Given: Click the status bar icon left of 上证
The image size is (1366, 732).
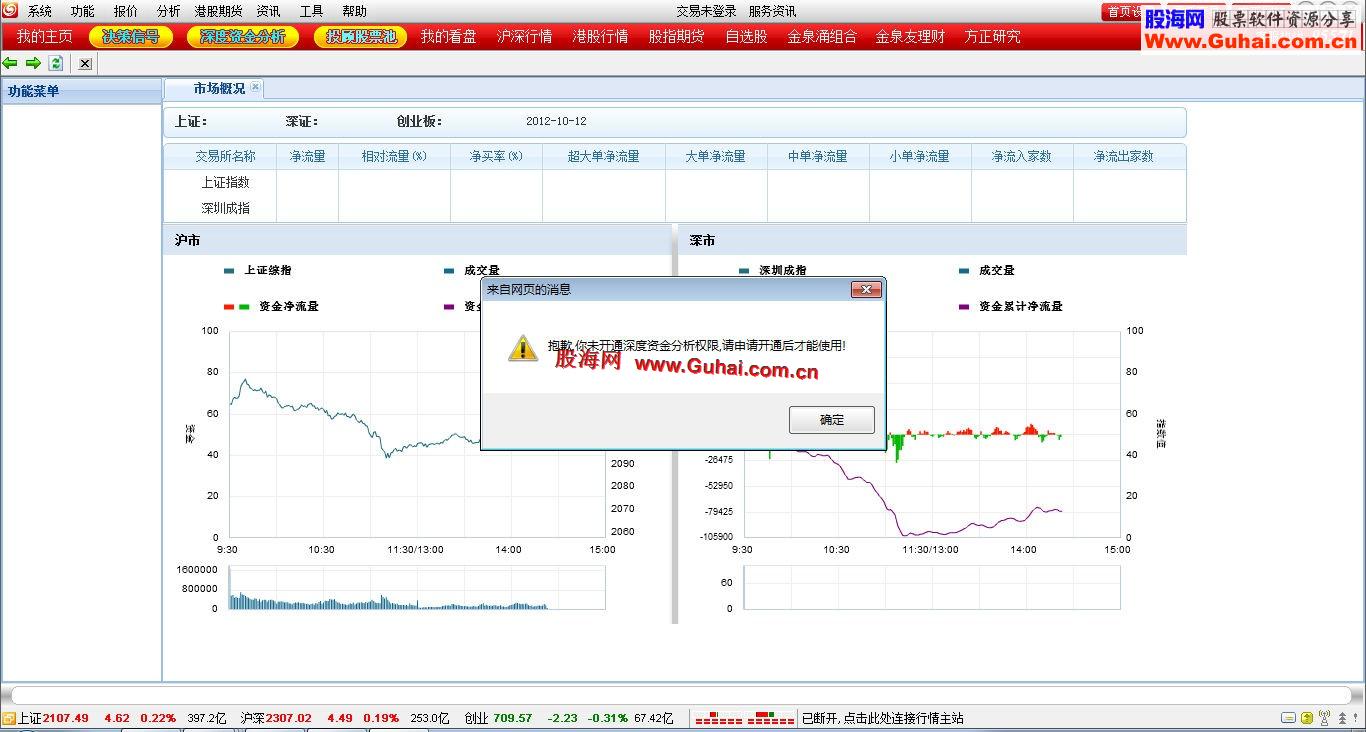Looking at the screenshot, I should pyautogui.click(x=9, y=718).
